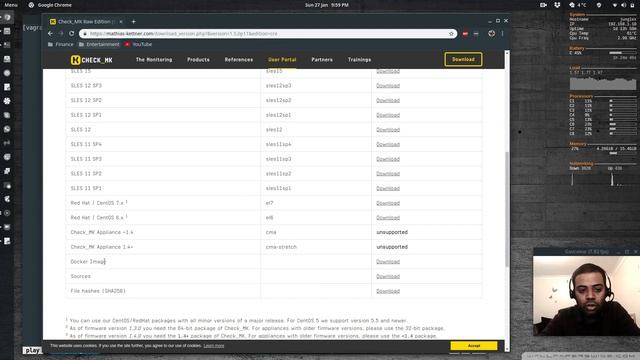The height and width of the screenshot is (360, 640).
Task: Select the 'el7' cell text
Action: pos(269,203)
